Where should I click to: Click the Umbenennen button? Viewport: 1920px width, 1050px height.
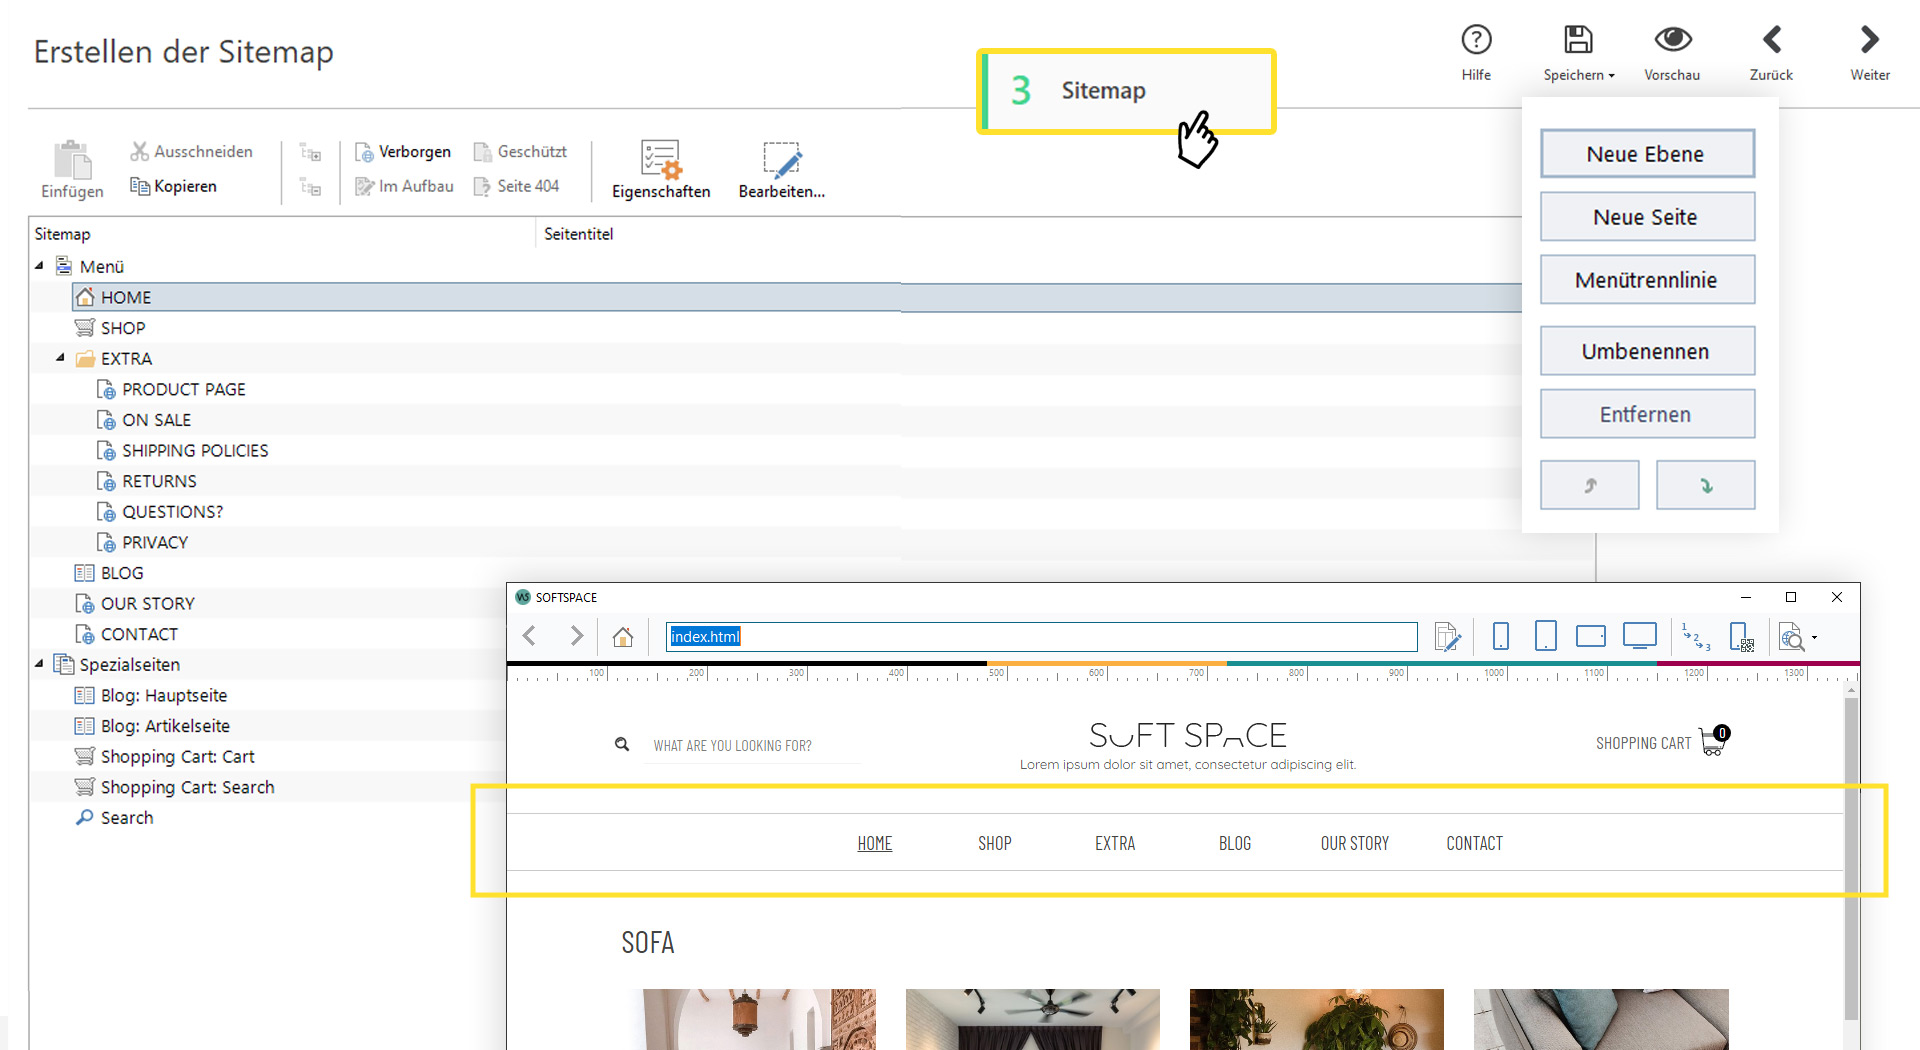[1647, 351]
